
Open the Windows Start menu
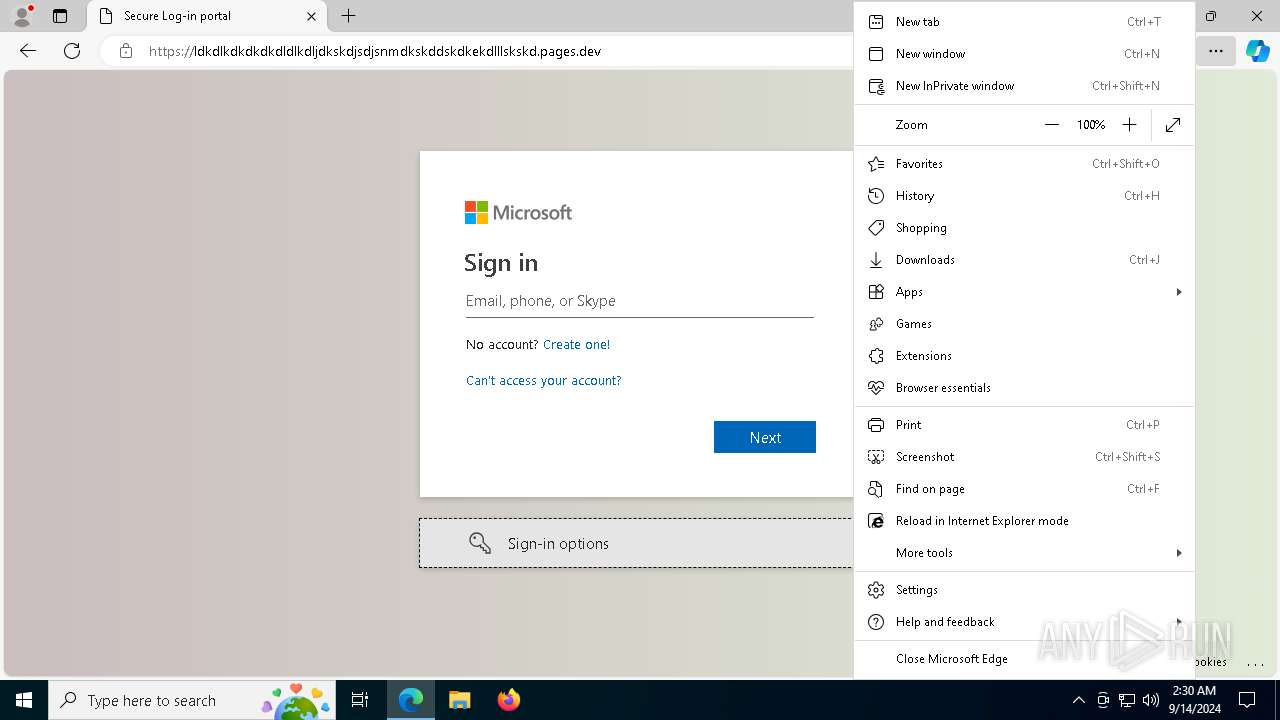click(x=24, y=700)
